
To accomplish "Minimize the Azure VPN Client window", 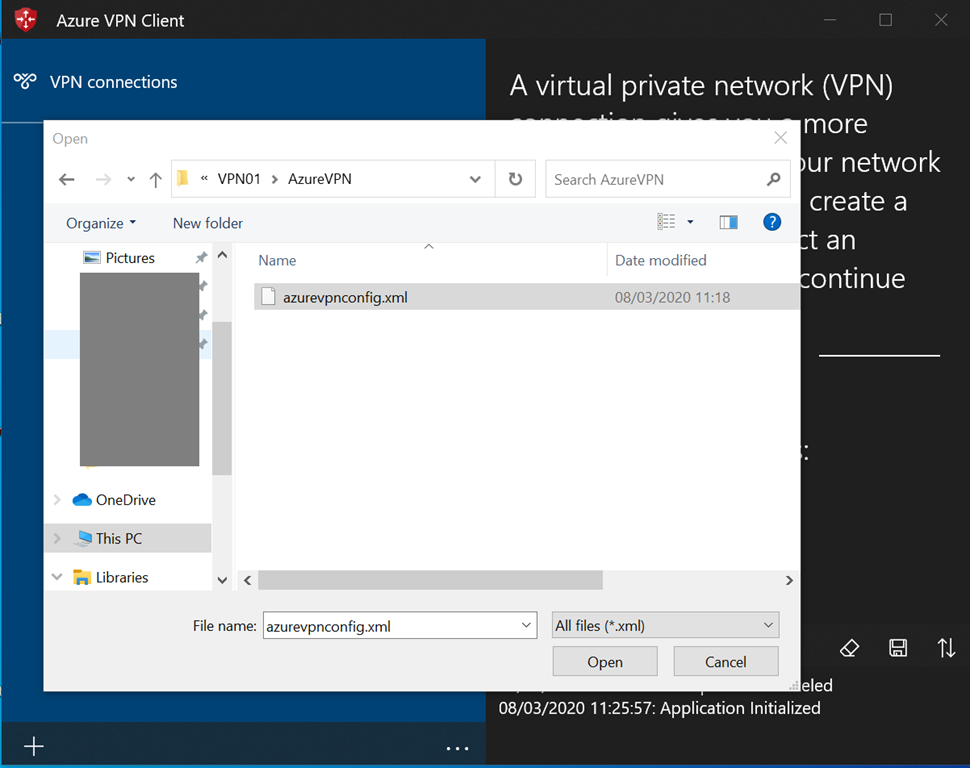I will click(830, 20).
